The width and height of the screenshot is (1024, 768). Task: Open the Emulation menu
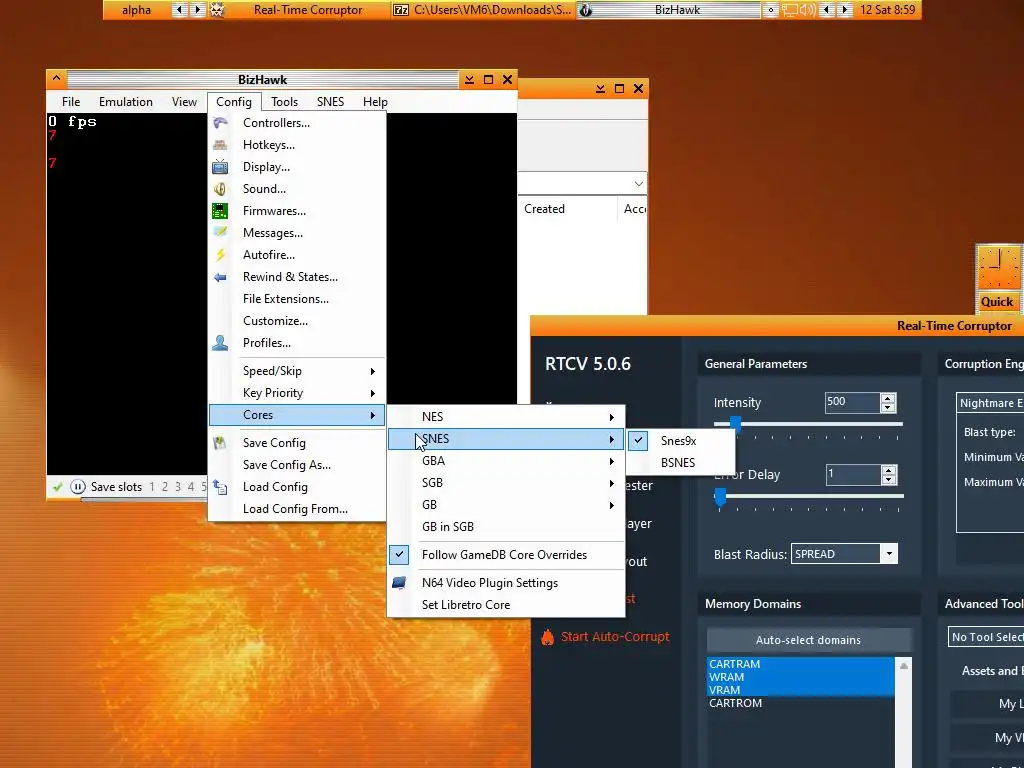pos(126,102)
